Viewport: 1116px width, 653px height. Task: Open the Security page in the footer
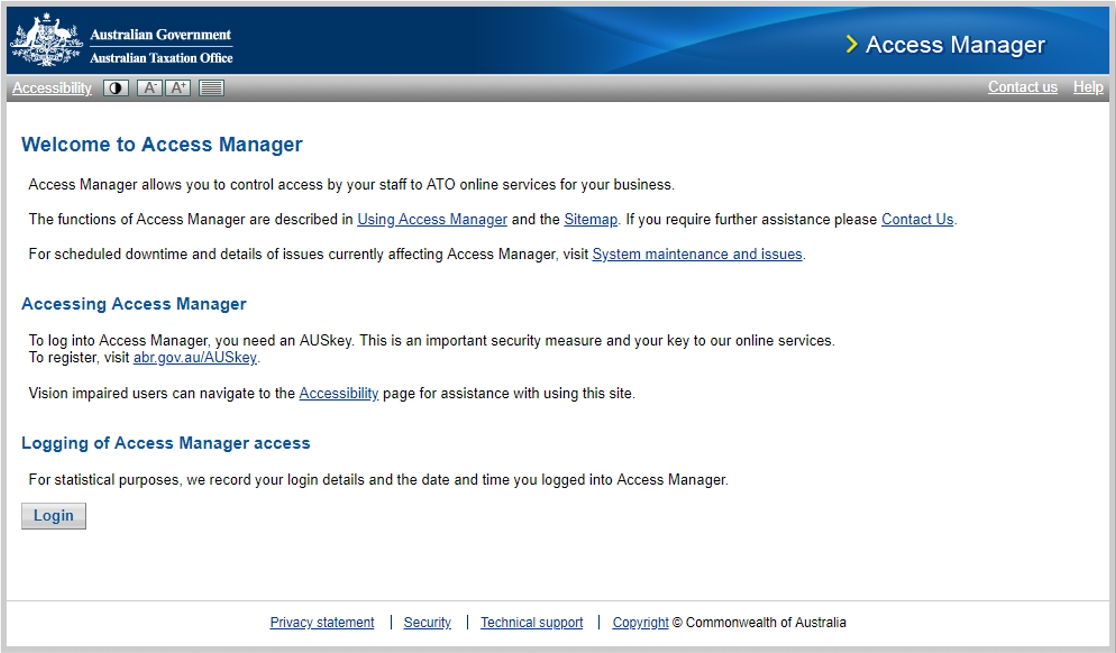(427, 622)
